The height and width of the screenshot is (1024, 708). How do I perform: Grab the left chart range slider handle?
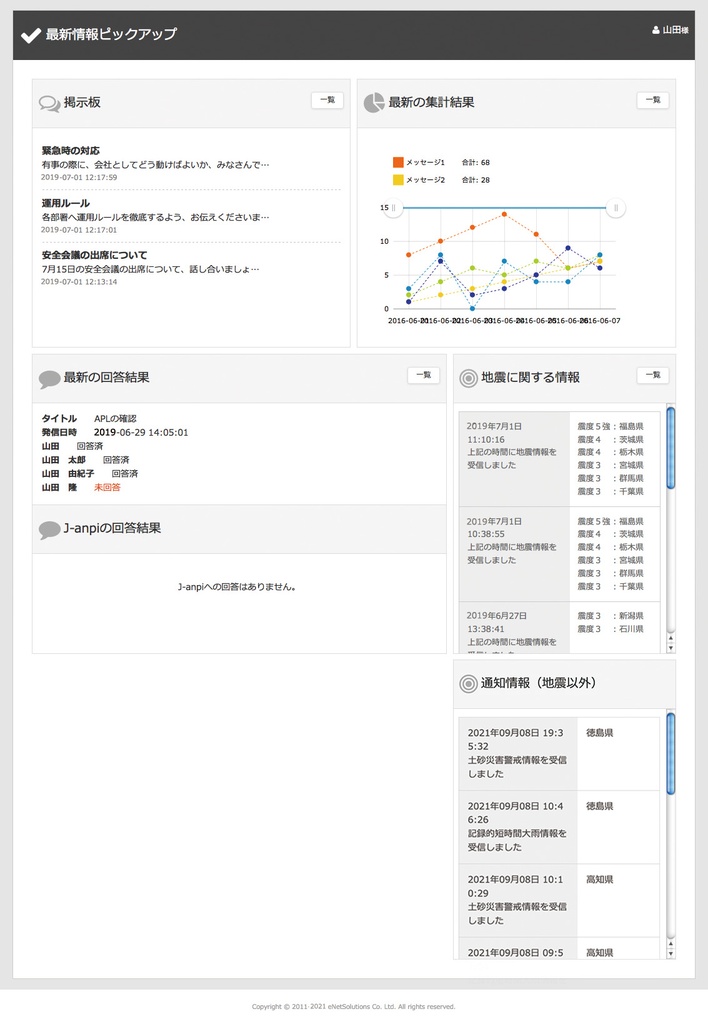394,208
